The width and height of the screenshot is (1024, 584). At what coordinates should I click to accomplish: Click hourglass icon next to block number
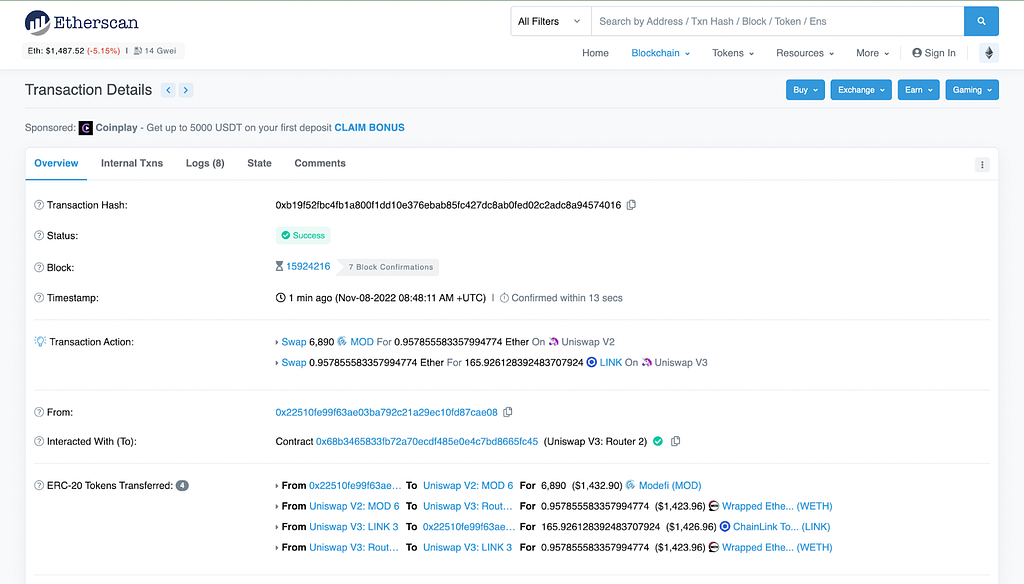pyautogui.click(x=280, y=267)
